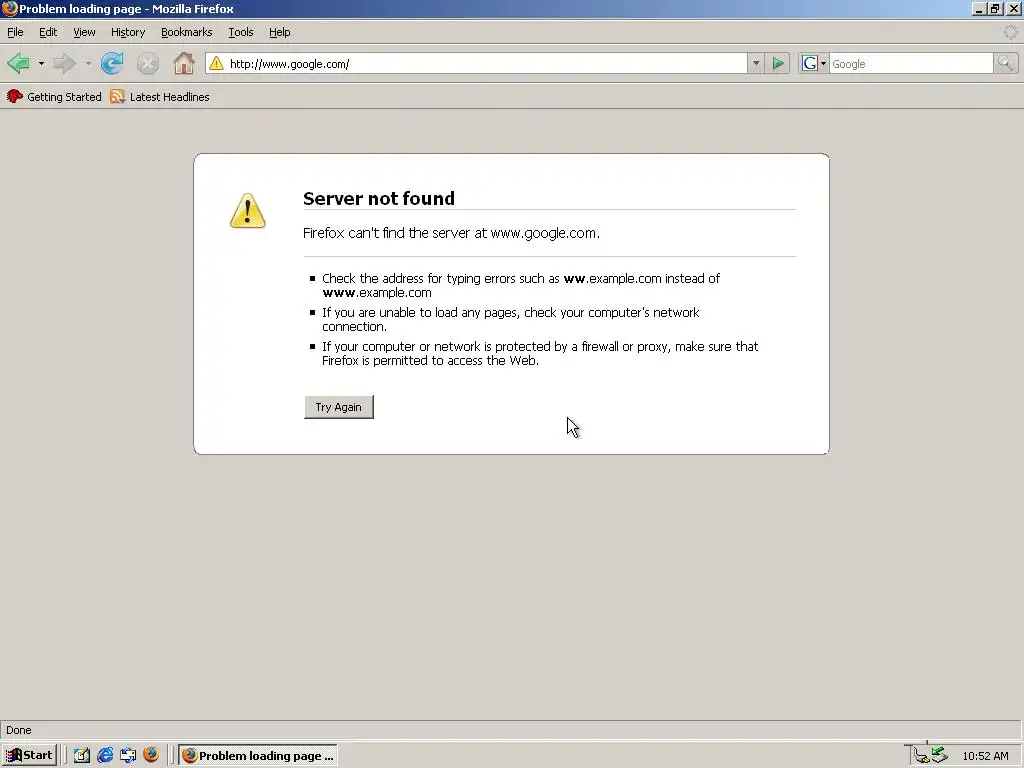This screenshot has height=768, width=1024.
Task: Open the Getting Started bookmark
Action: (x=54, y=97)
